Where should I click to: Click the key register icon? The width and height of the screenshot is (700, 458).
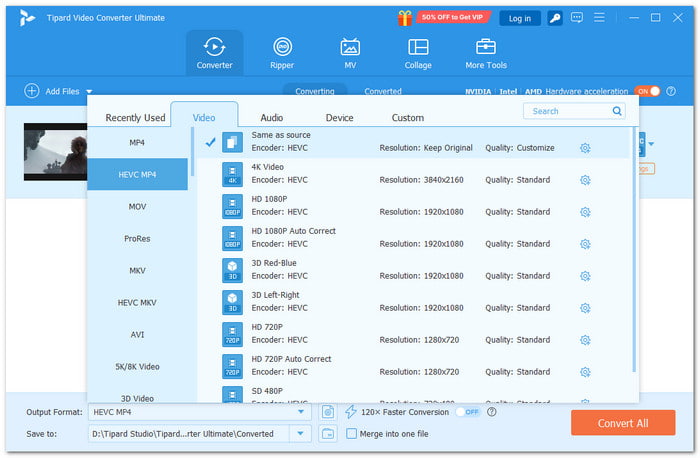click(554, 18)
